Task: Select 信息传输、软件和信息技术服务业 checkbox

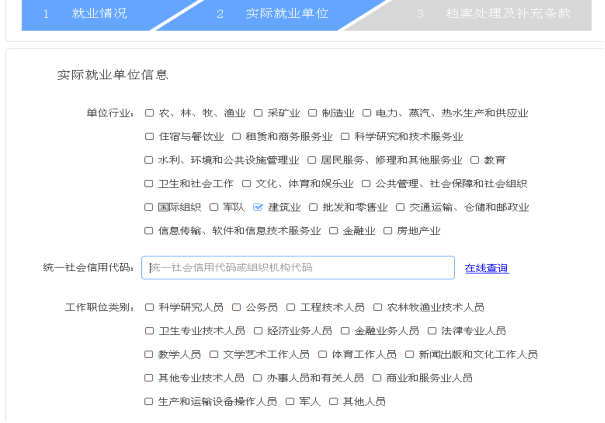Action: click(x=149, y=231)
